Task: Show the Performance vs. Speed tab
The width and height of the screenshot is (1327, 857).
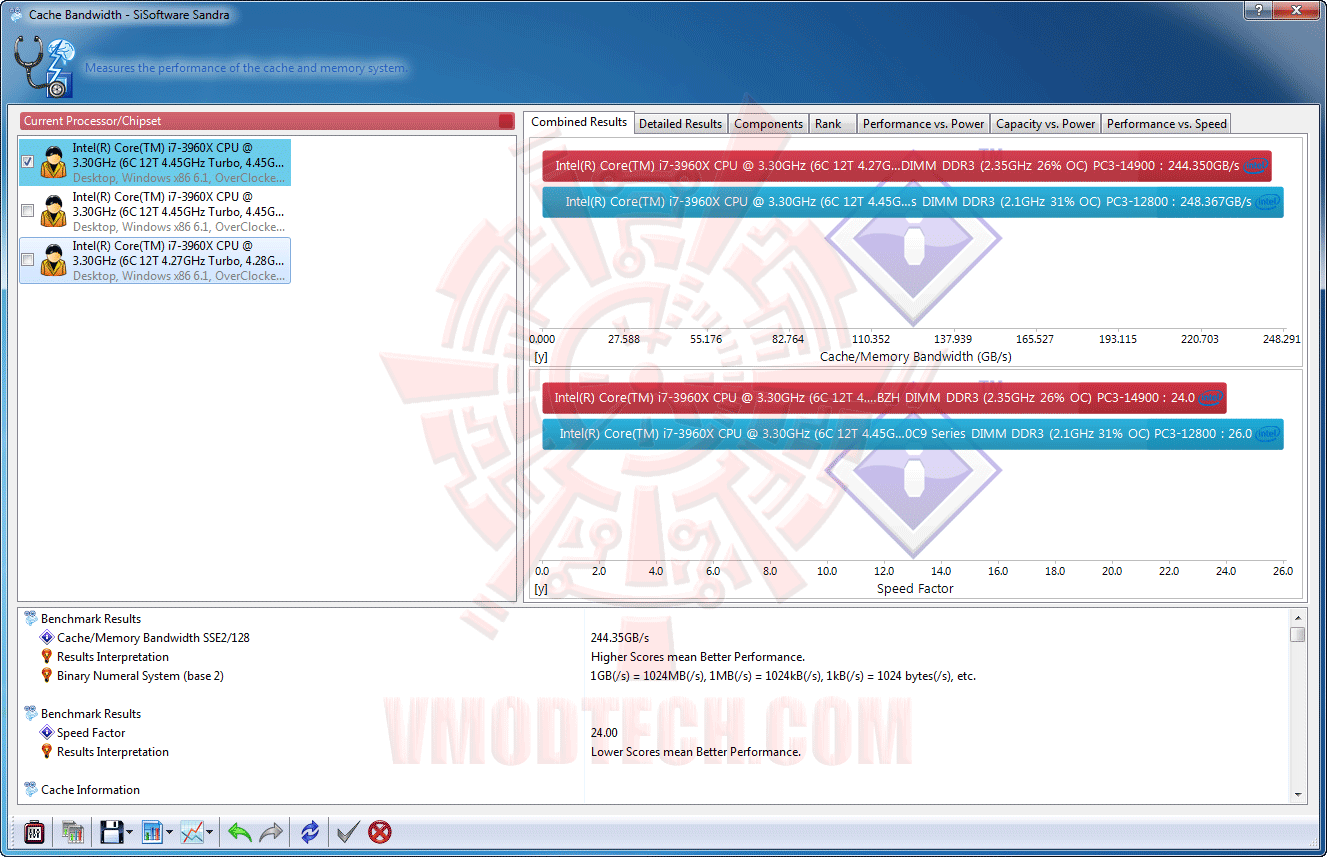Action: pos(1166,124)
